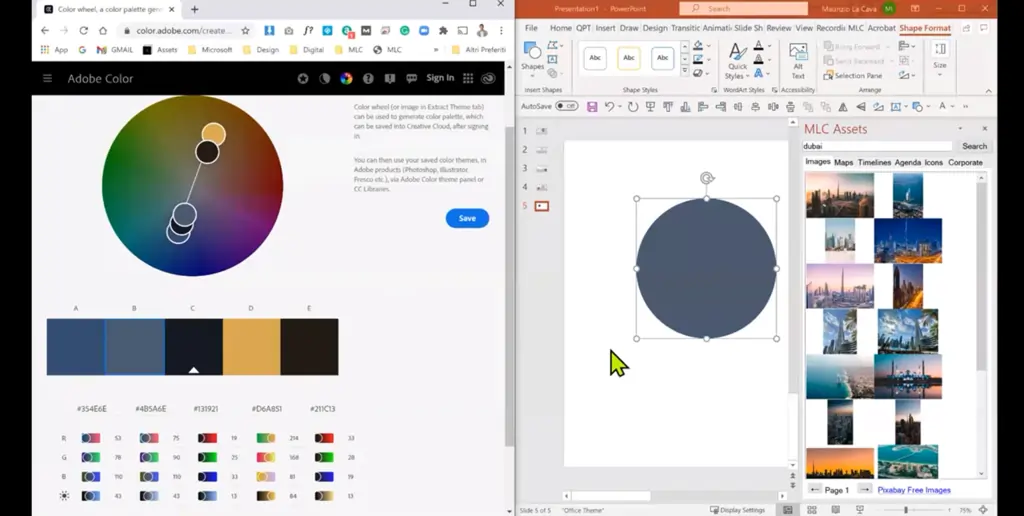Select the gold color swatch D in the palette
The image size is (1024, 516).
point(251,347)
